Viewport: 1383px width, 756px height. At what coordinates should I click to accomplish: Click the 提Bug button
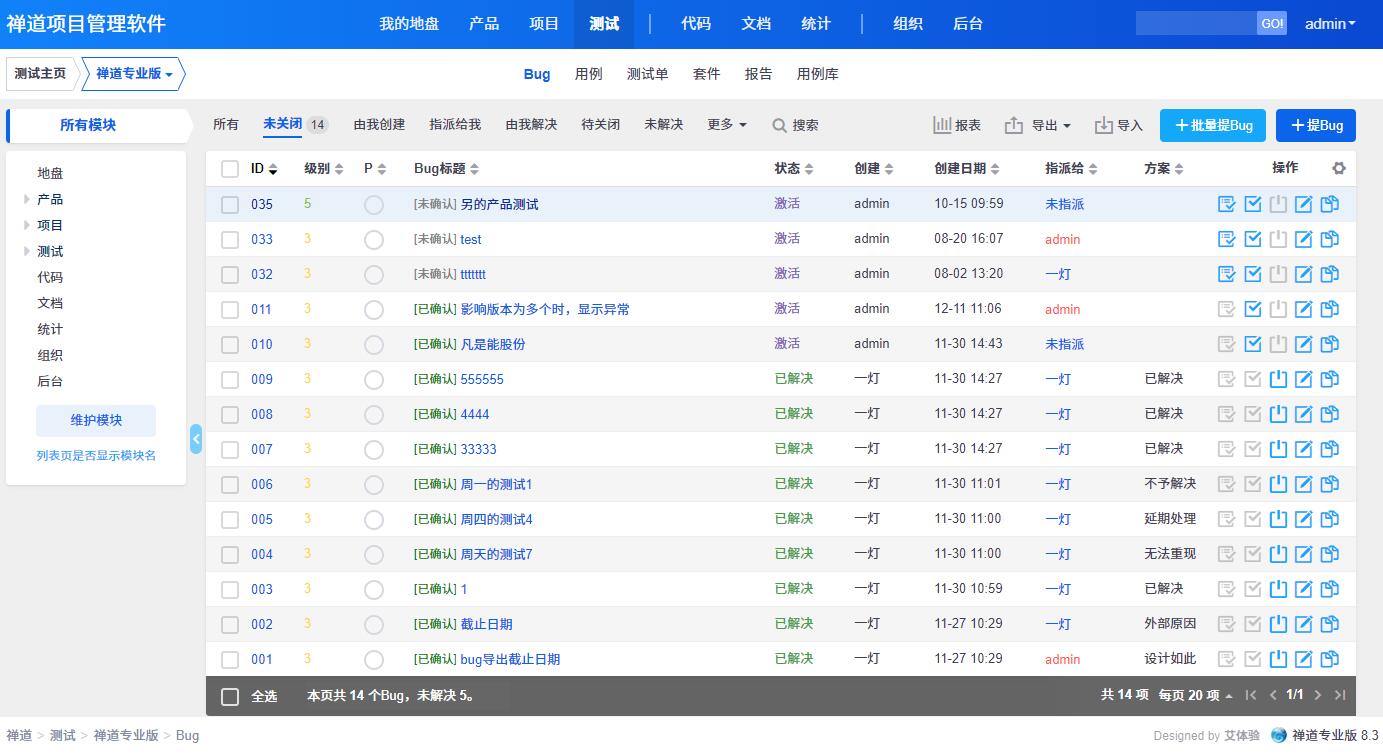(x=1315, y=125)
